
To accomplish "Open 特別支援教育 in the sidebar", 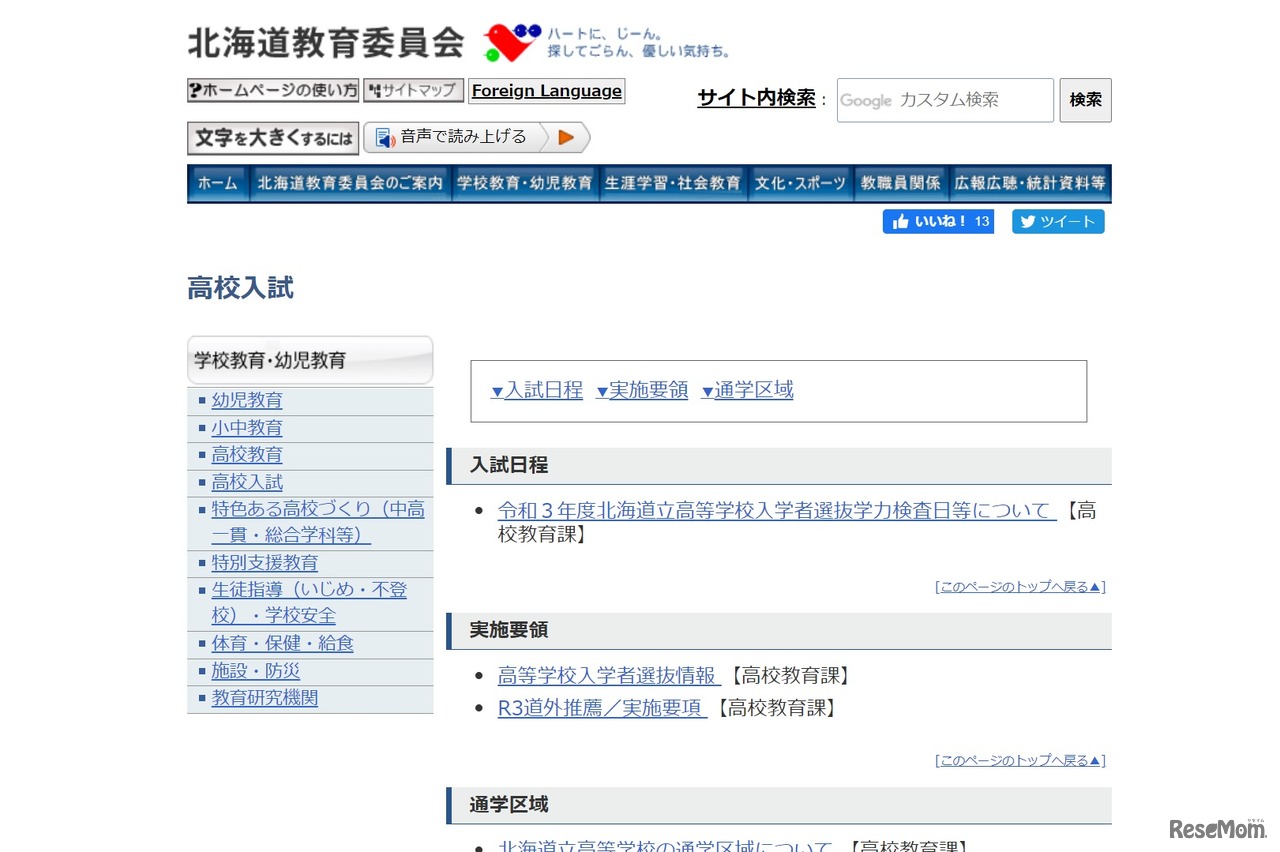I will (265, 563).
